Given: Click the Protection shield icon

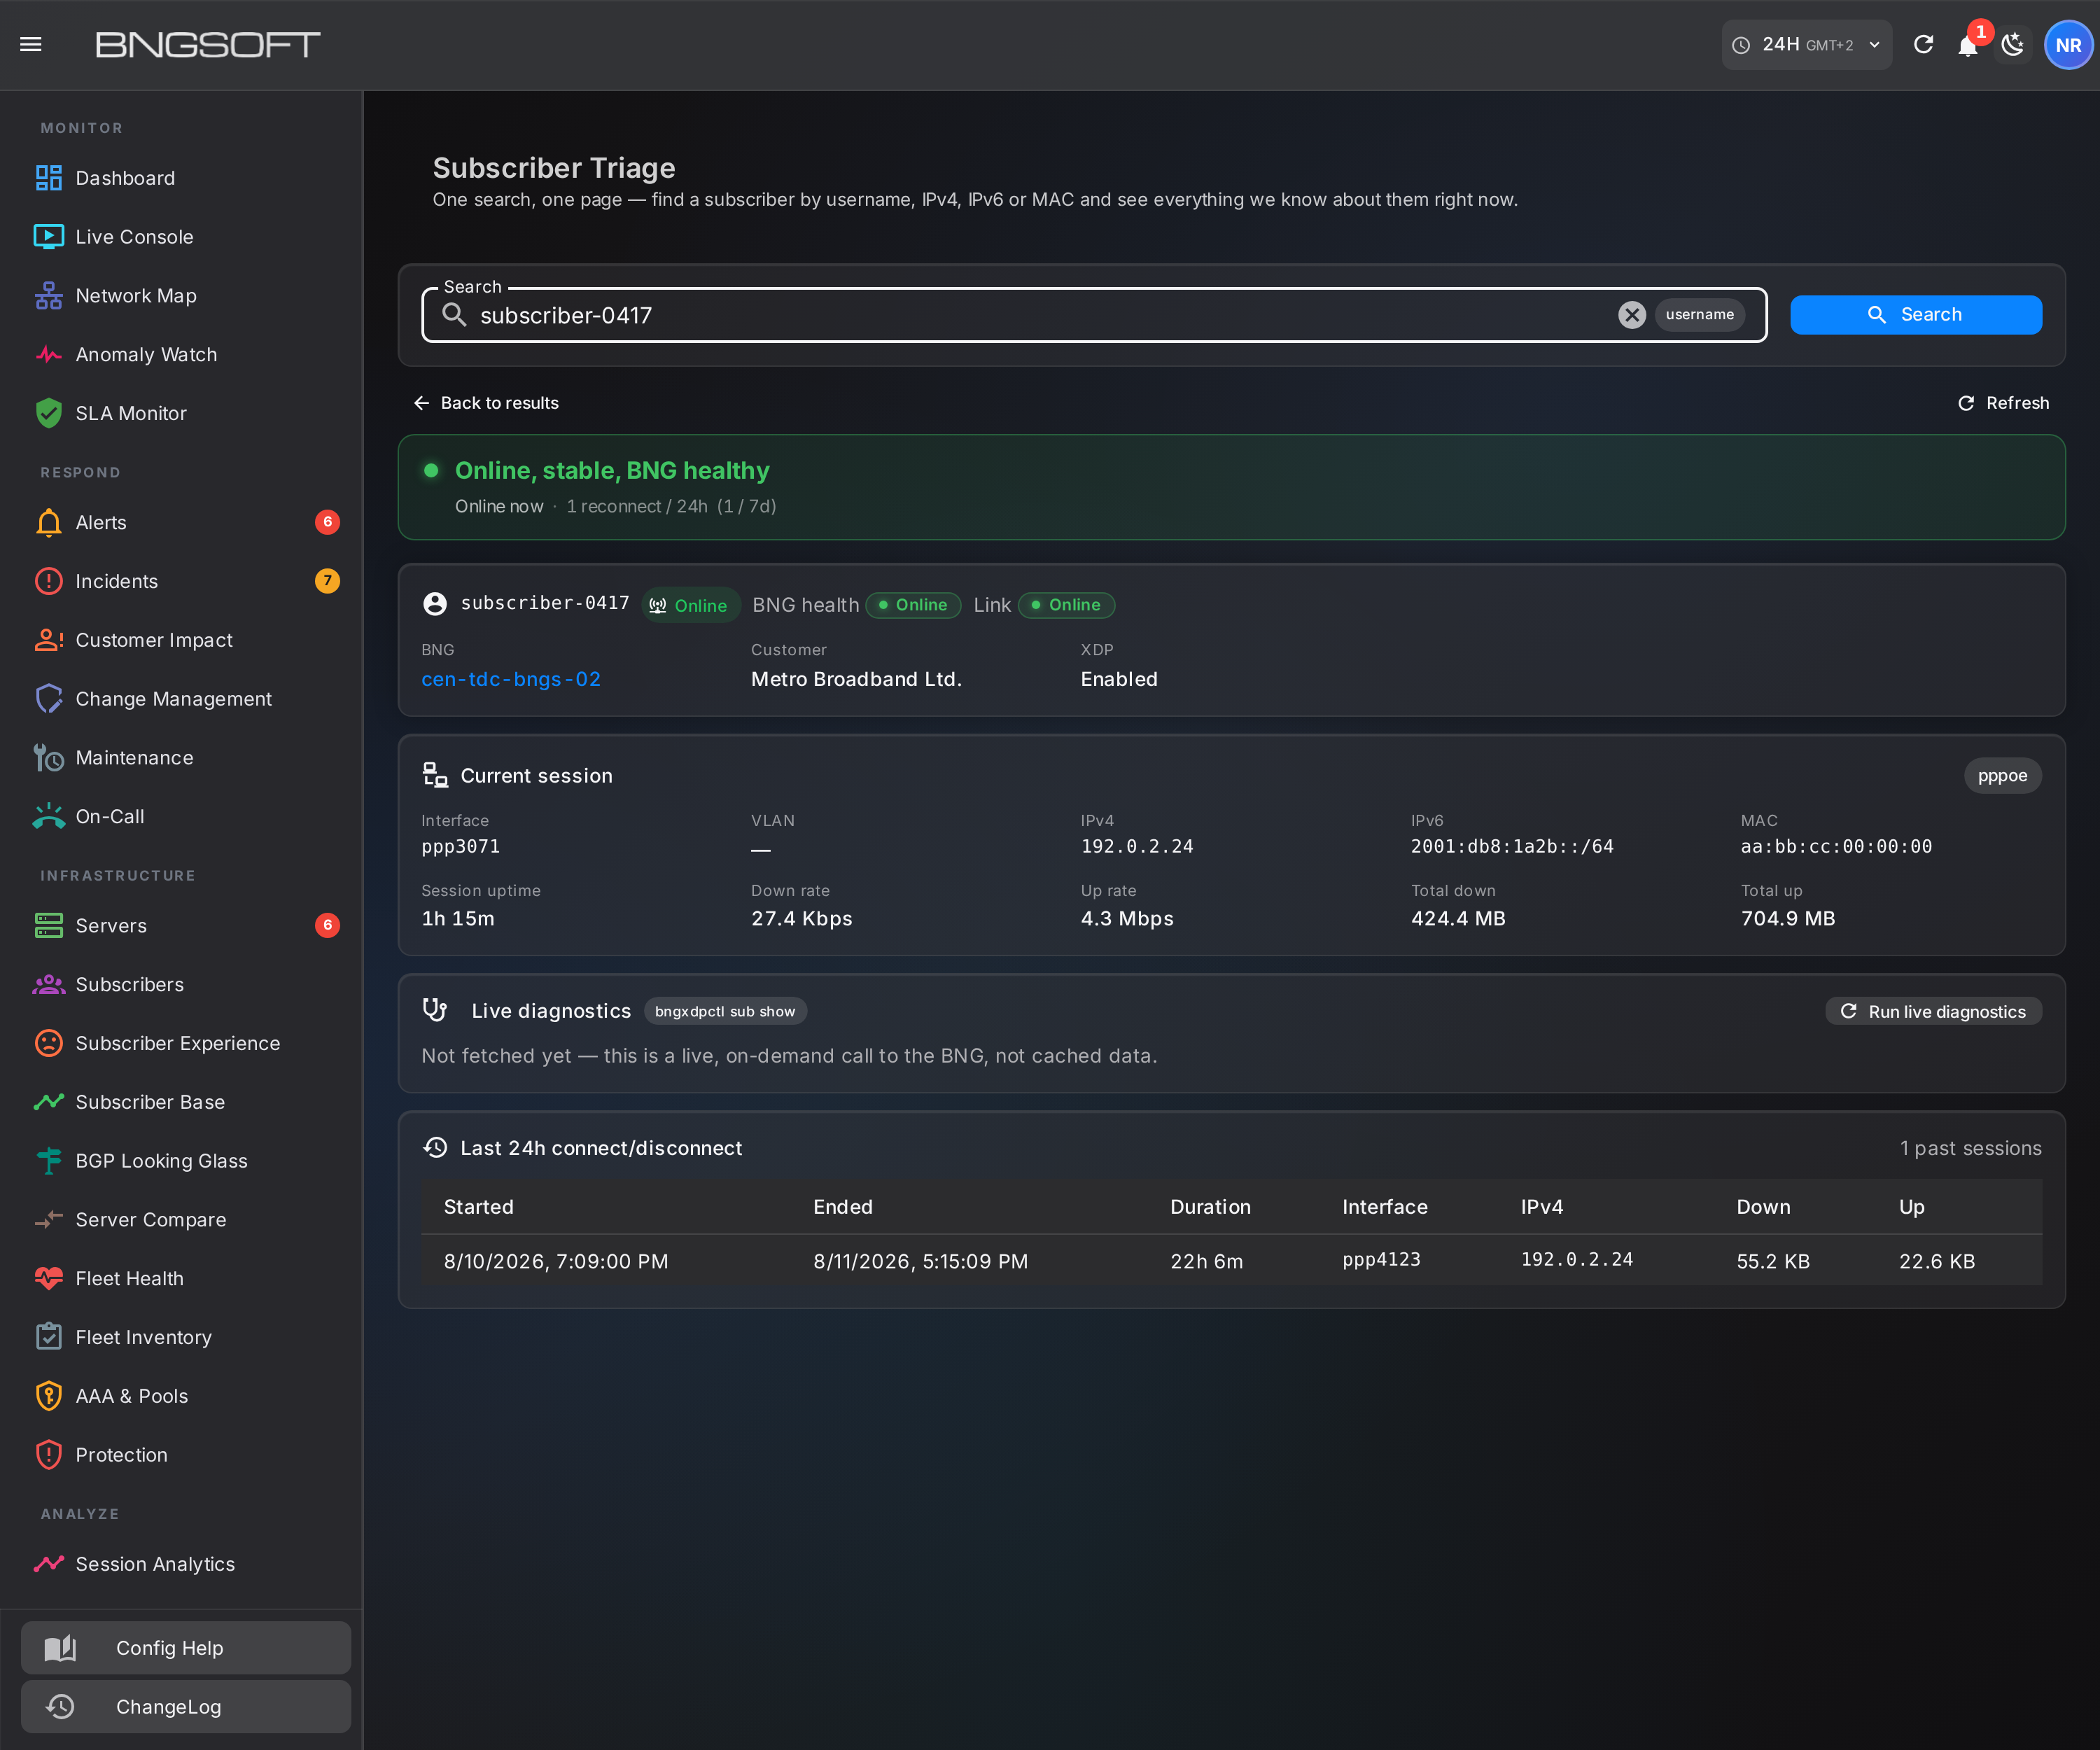Looking at the screenshot, I should 48,1455.
